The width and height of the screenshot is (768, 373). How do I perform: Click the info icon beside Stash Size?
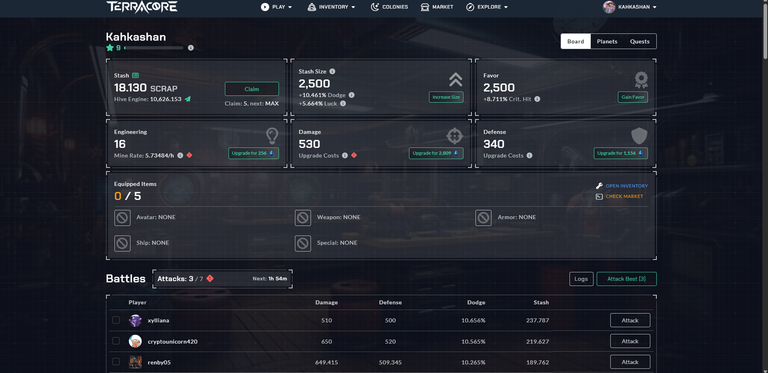332,71
